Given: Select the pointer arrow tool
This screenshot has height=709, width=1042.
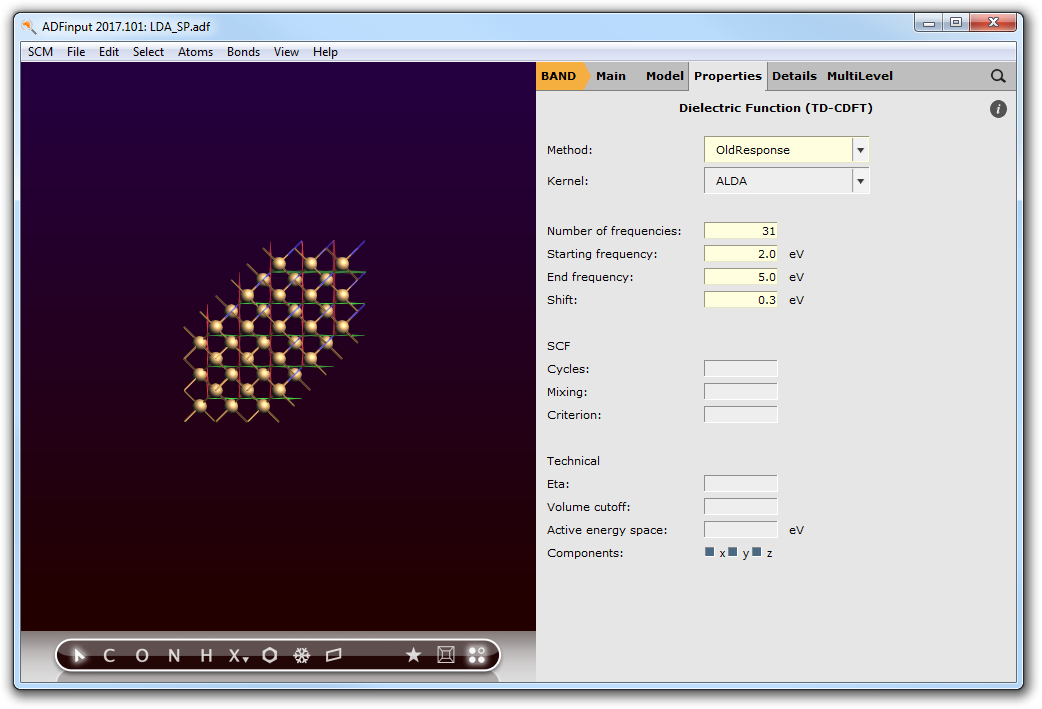Looking at the screenshot, I should pyautogui.click(x=80, y=656).
